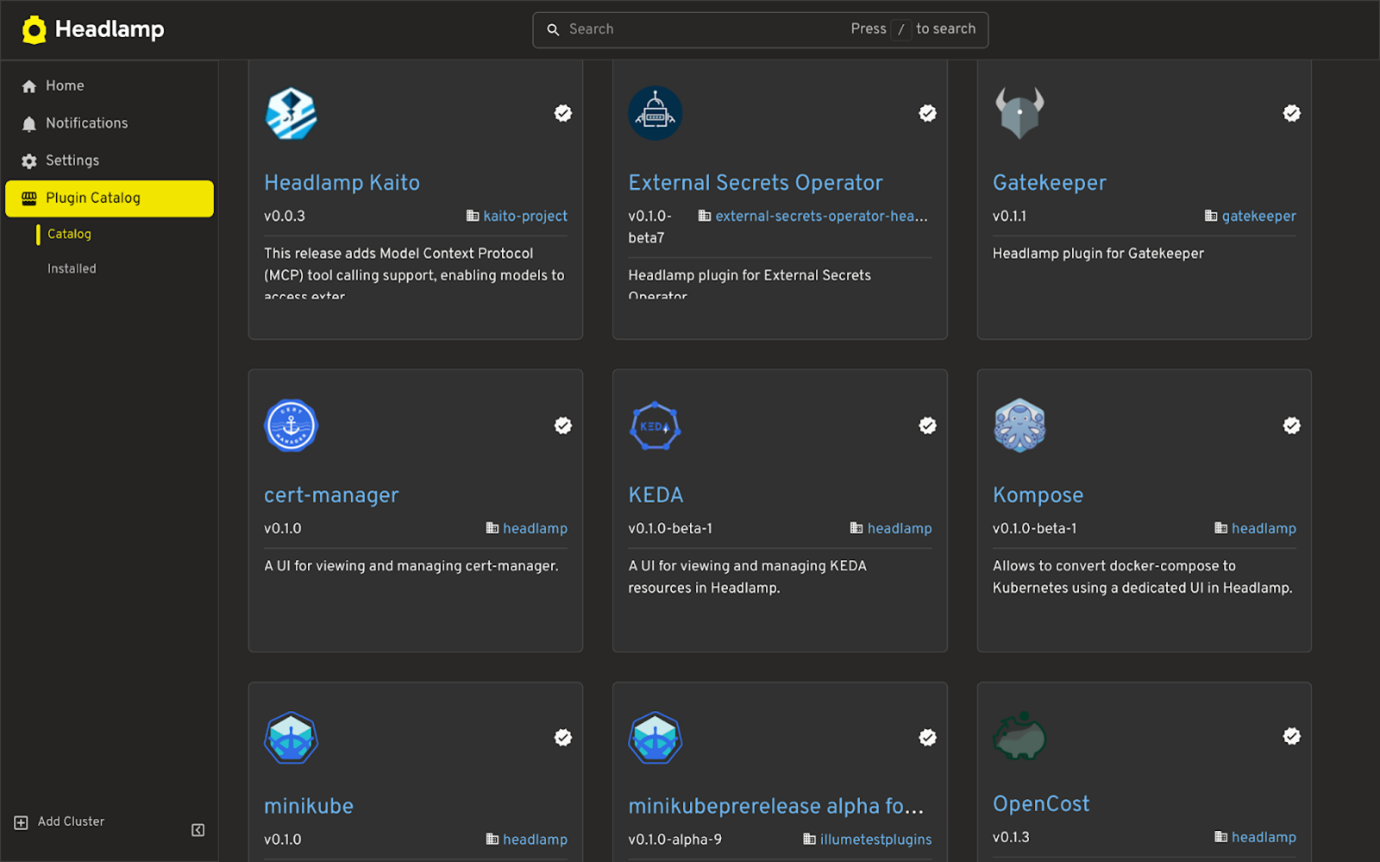The height and width of the screenshot is (862, 1380).
Task: Follow headlamp repo link on Kompose card
Action: click(1264, 529)
